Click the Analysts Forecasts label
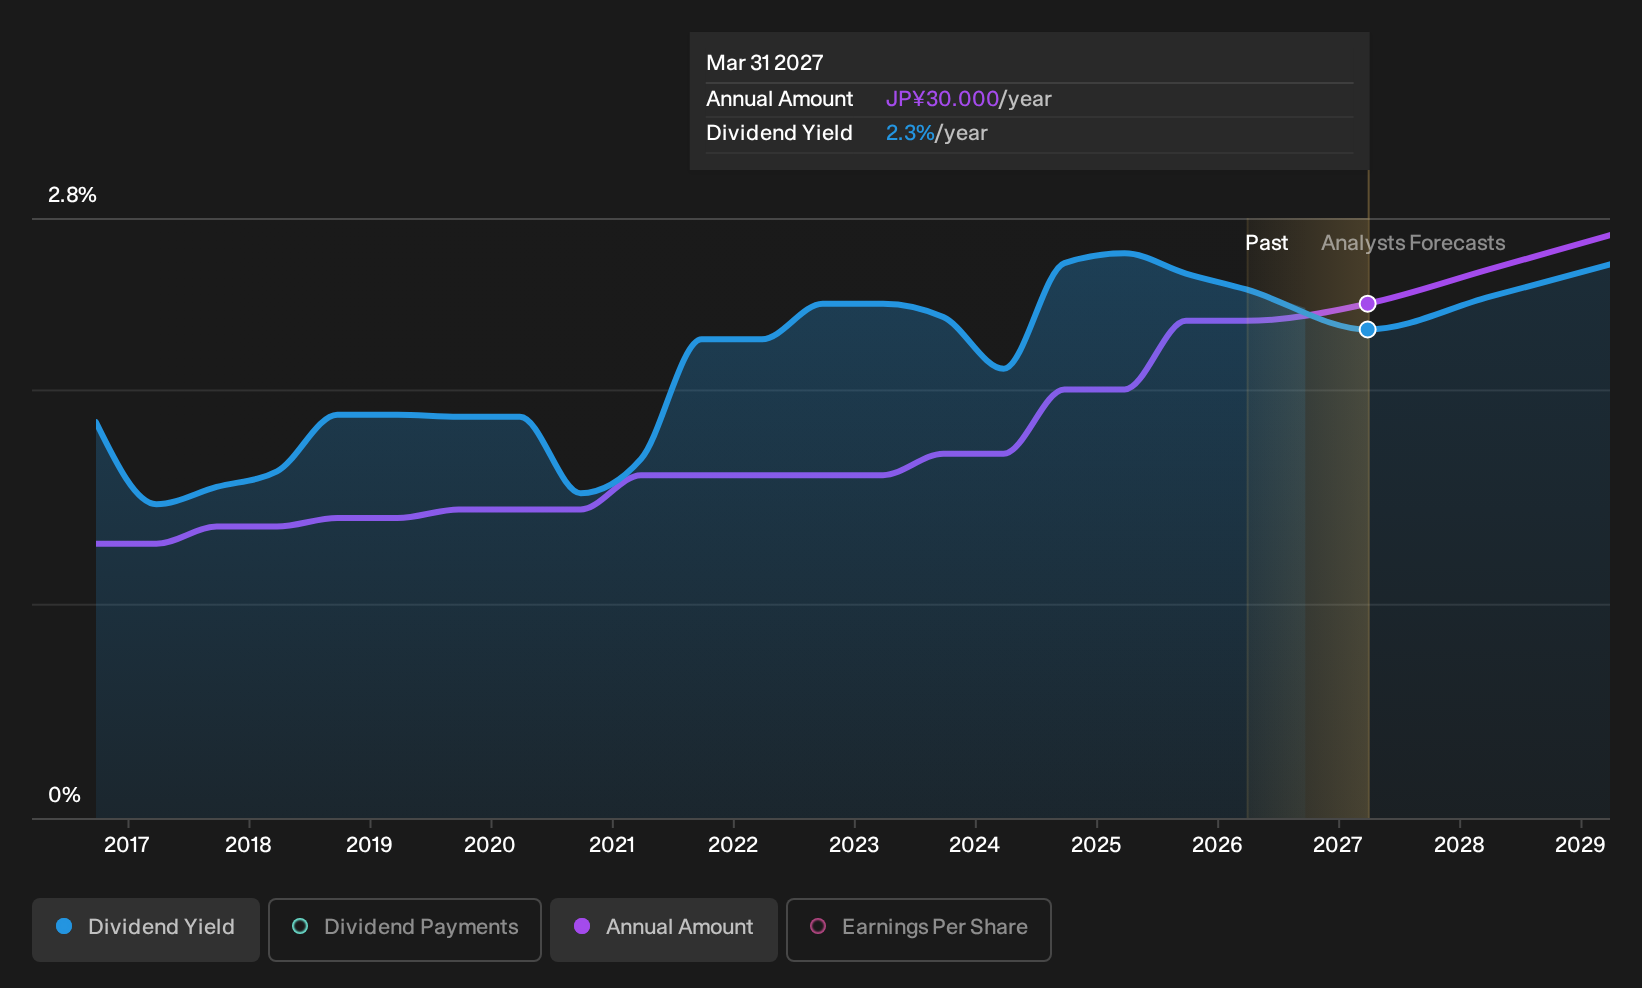 point(1413,243)
